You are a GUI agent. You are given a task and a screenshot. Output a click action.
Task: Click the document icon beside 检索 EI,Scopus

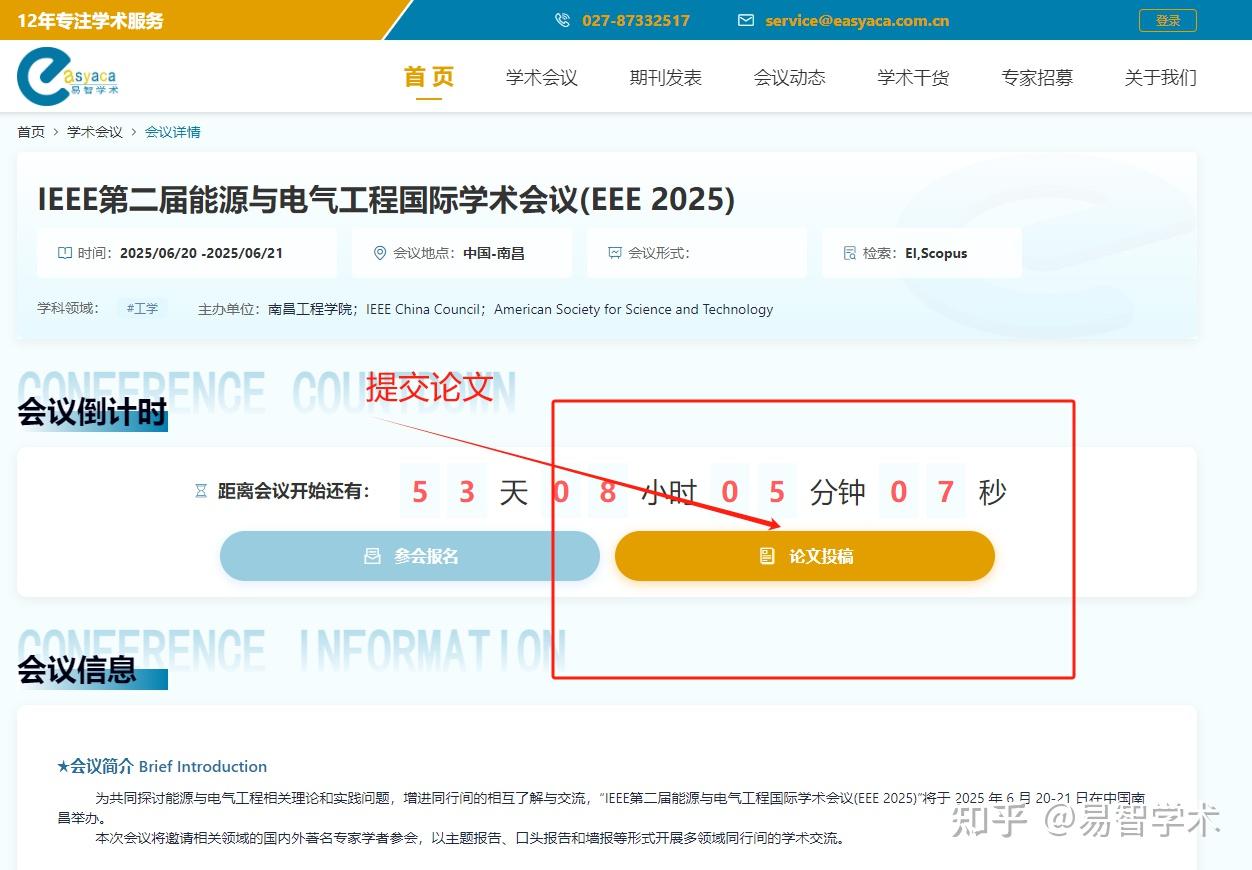pos(849,253)
